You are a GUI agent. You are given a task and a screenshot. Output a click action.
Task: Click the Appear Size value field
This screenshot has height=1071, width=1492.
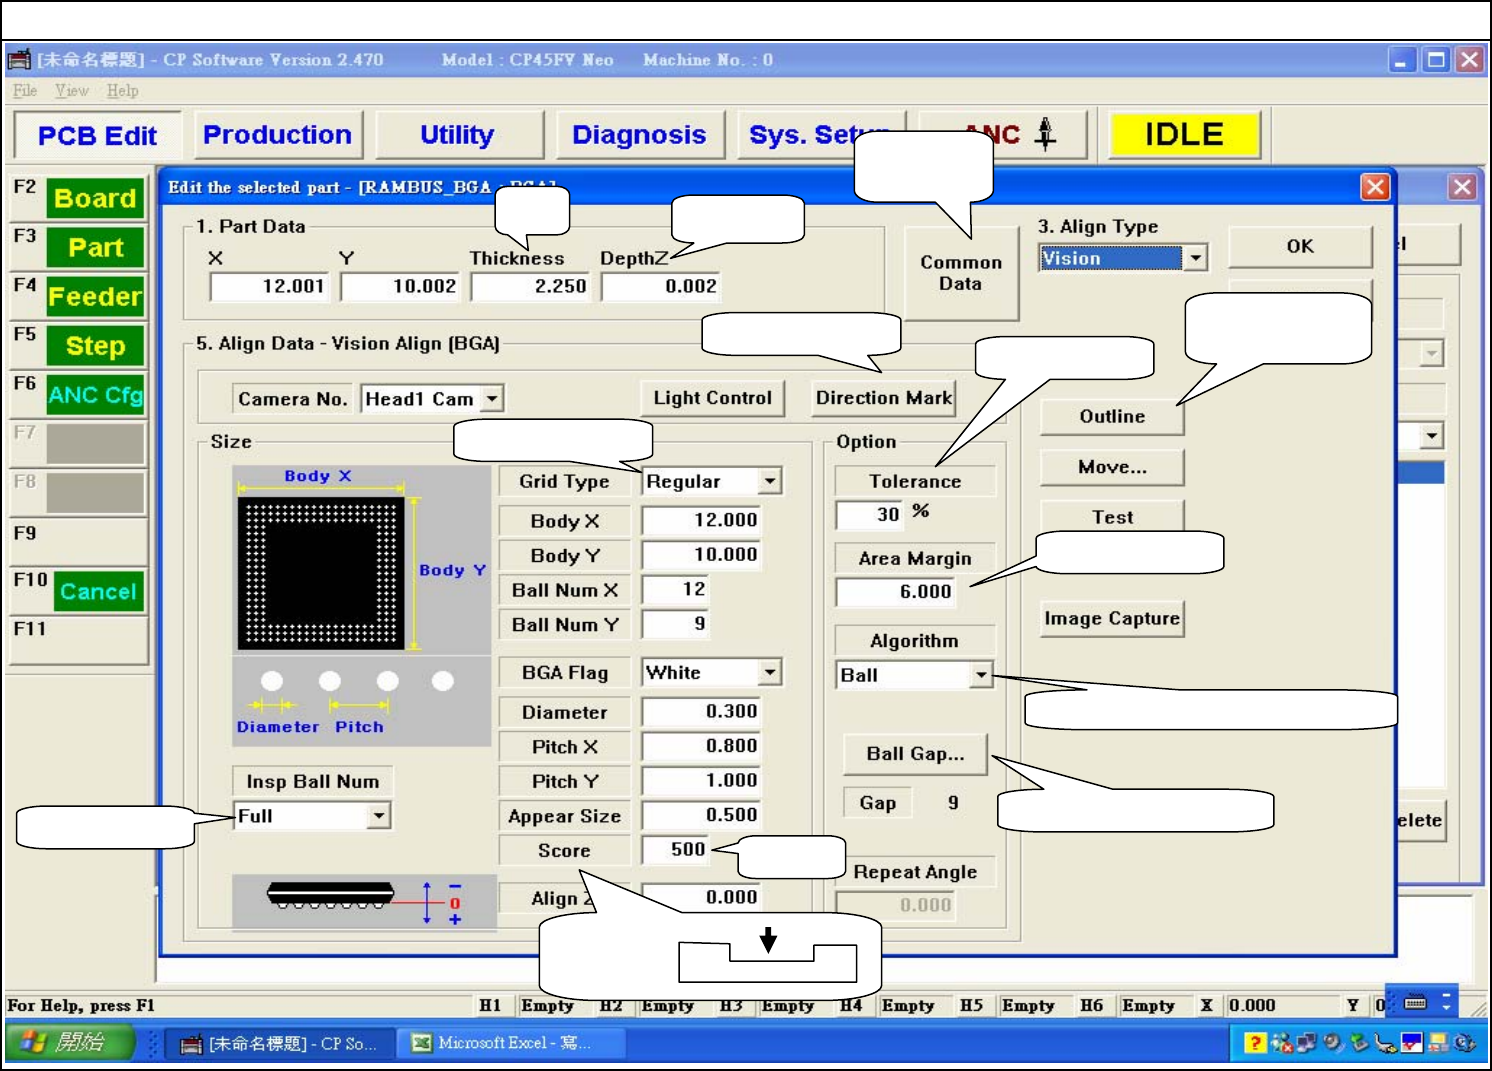pyautogui.click(x=701, y=815)
